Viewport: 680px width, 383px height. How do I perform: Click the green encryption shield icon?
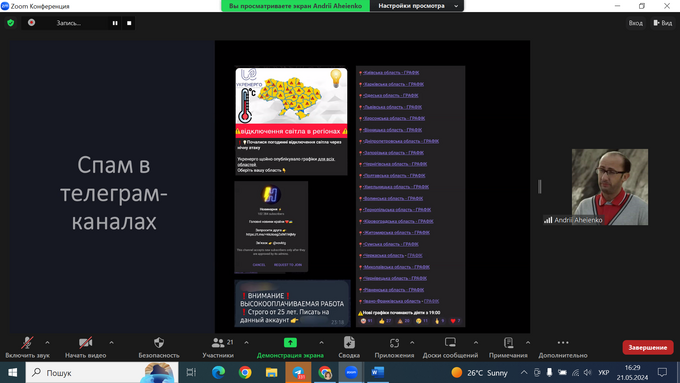(x=11, y=23)
